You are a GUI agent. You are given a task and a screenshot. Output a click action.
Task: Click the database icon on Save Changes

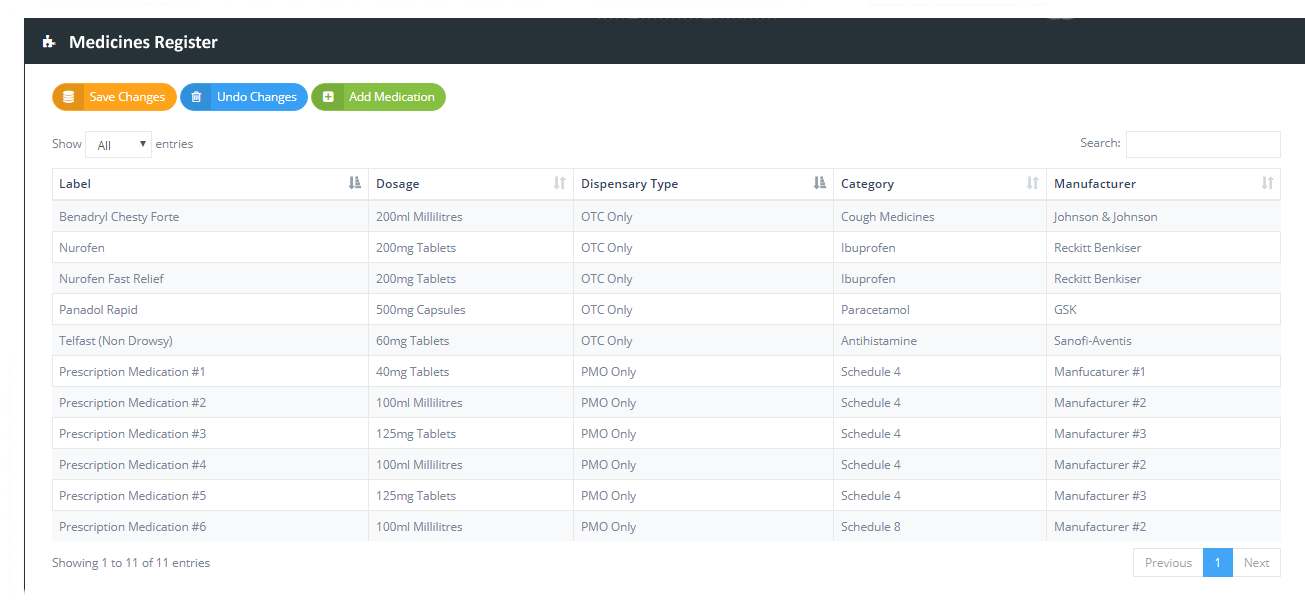(68, 97)
